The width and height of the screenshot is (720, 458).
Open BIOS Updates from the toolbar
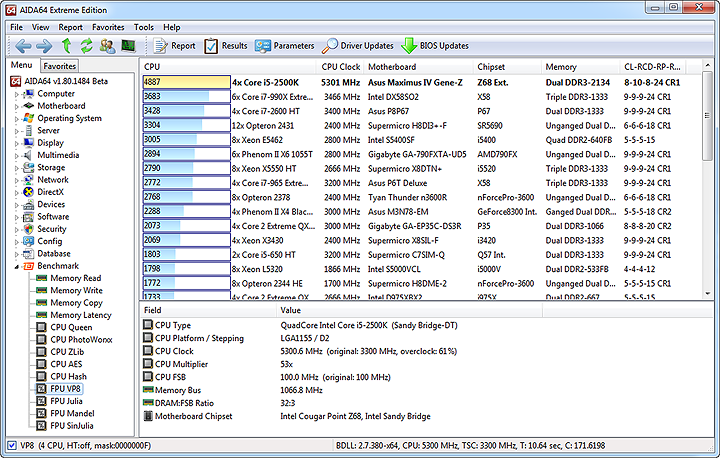[x=435, y=46]
